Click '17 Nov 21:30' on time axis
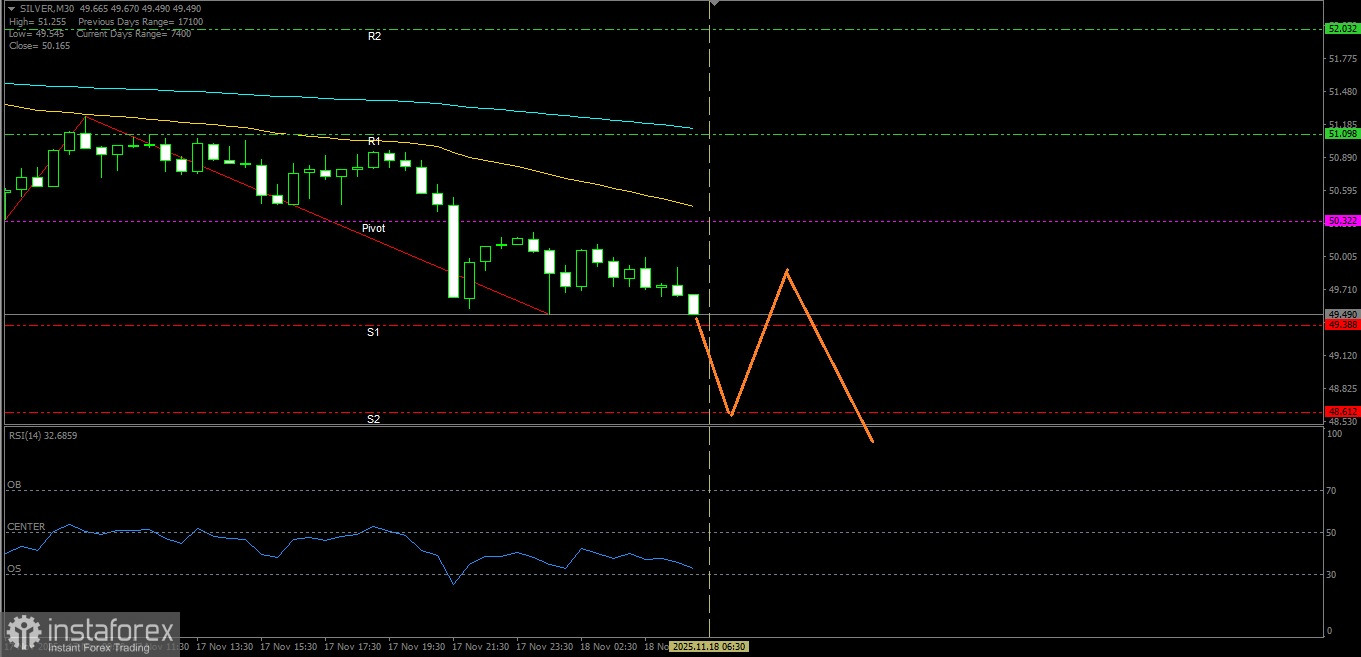Viewport: 1361px width, 657px height. 482,647
